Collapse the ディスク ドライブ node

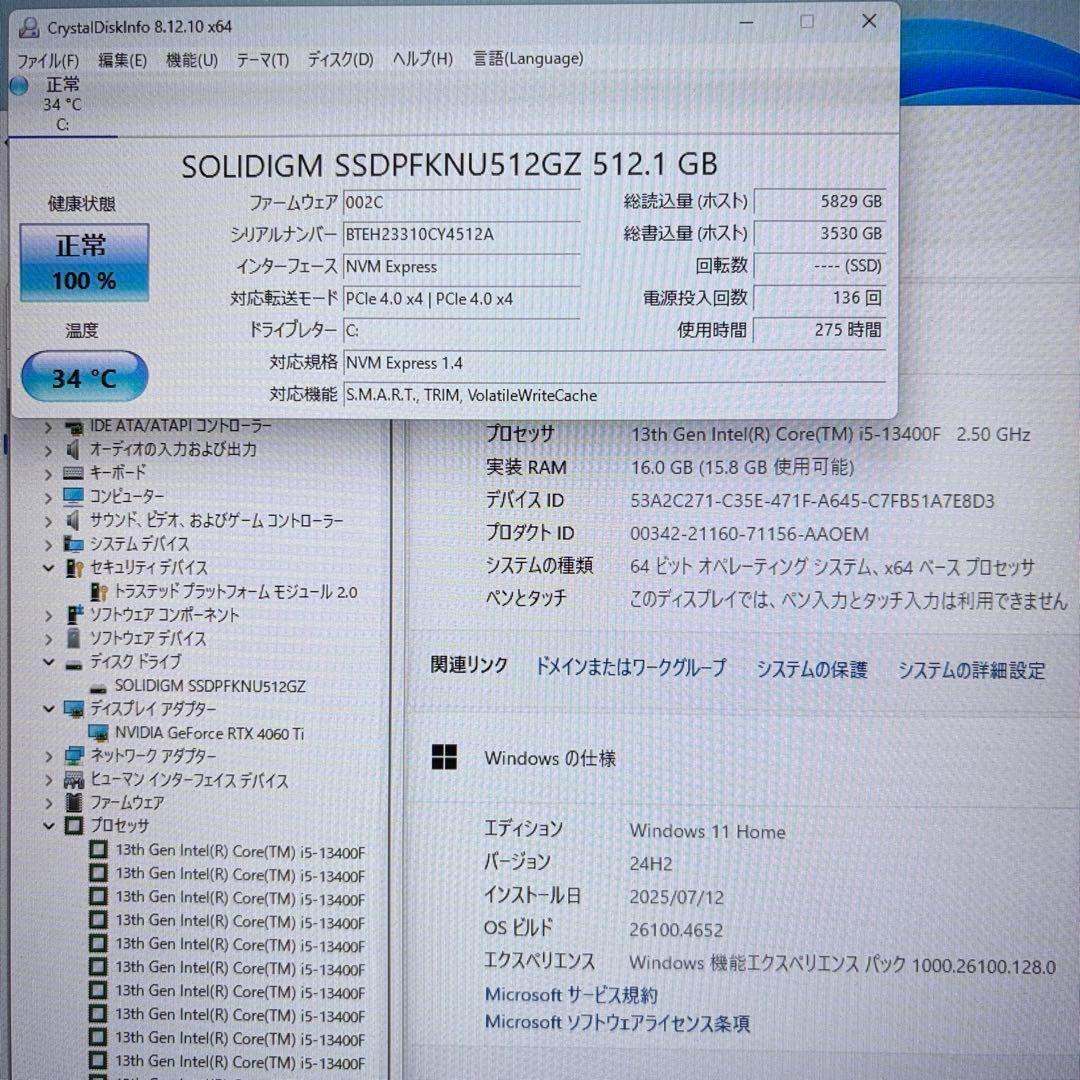[48, 662]
